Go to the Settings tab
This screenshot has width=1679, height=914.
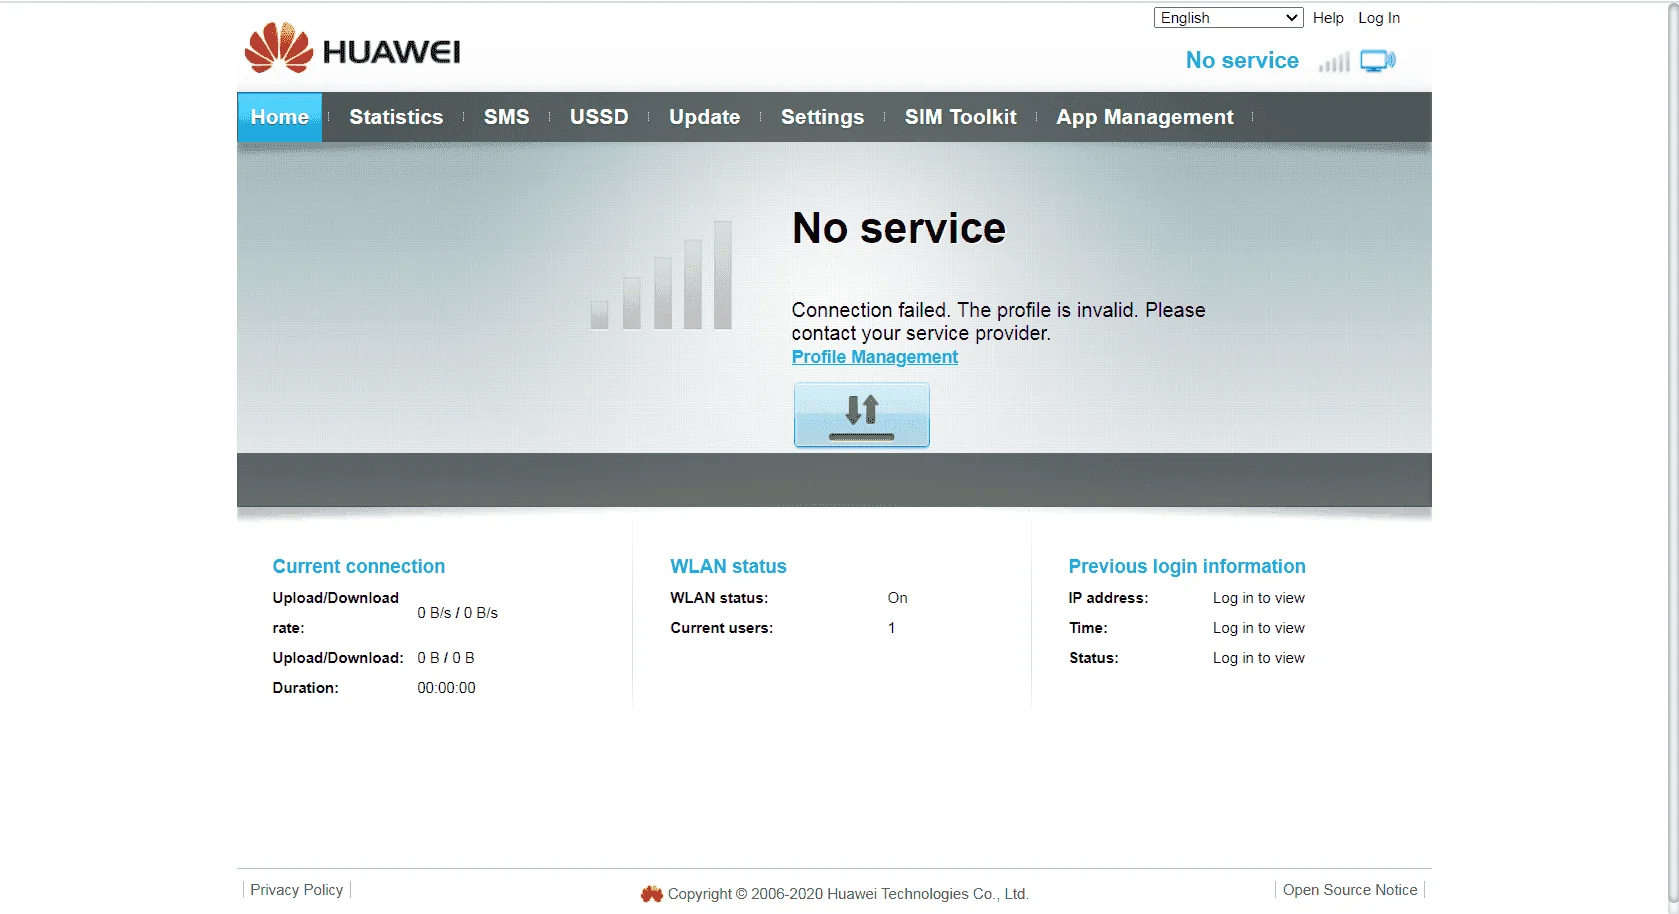(x=822, y=117)
